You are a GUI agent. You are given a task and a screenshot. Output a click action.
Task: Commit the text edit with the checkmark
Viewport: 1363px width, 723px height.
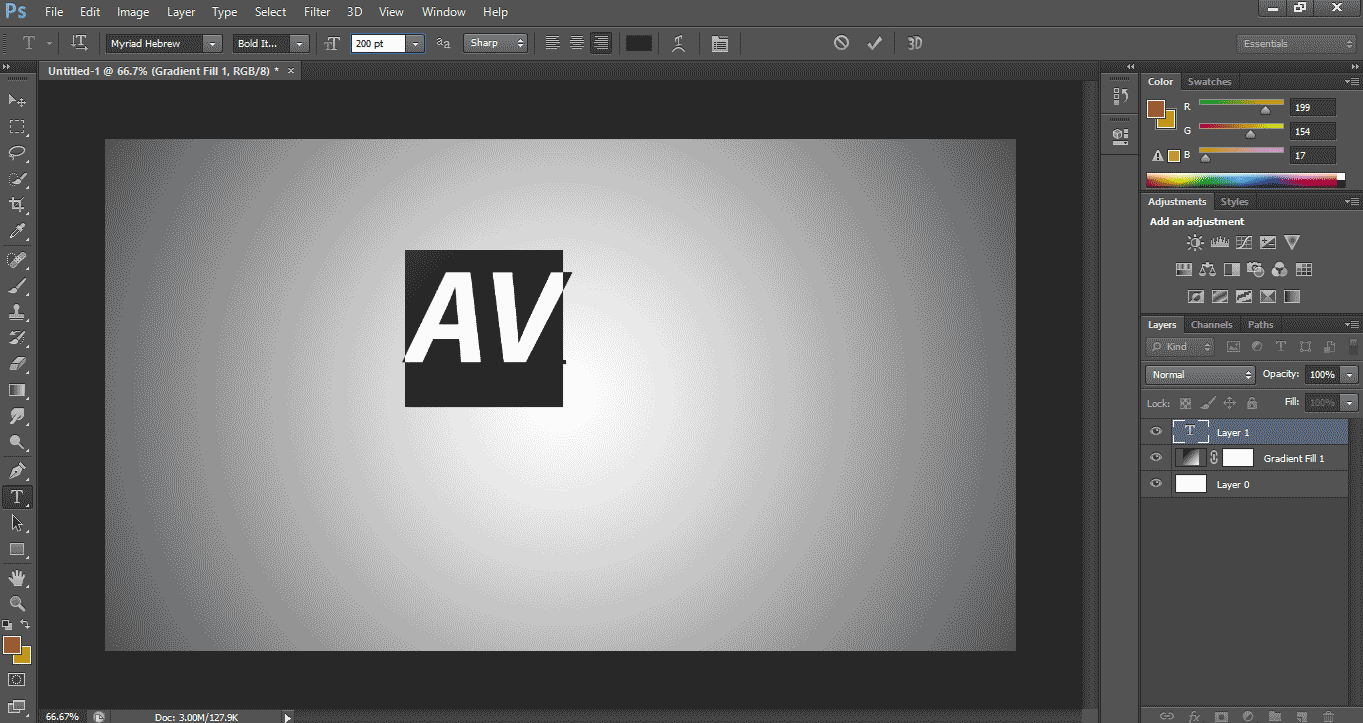pyautogui.click(x=874, y=43)
